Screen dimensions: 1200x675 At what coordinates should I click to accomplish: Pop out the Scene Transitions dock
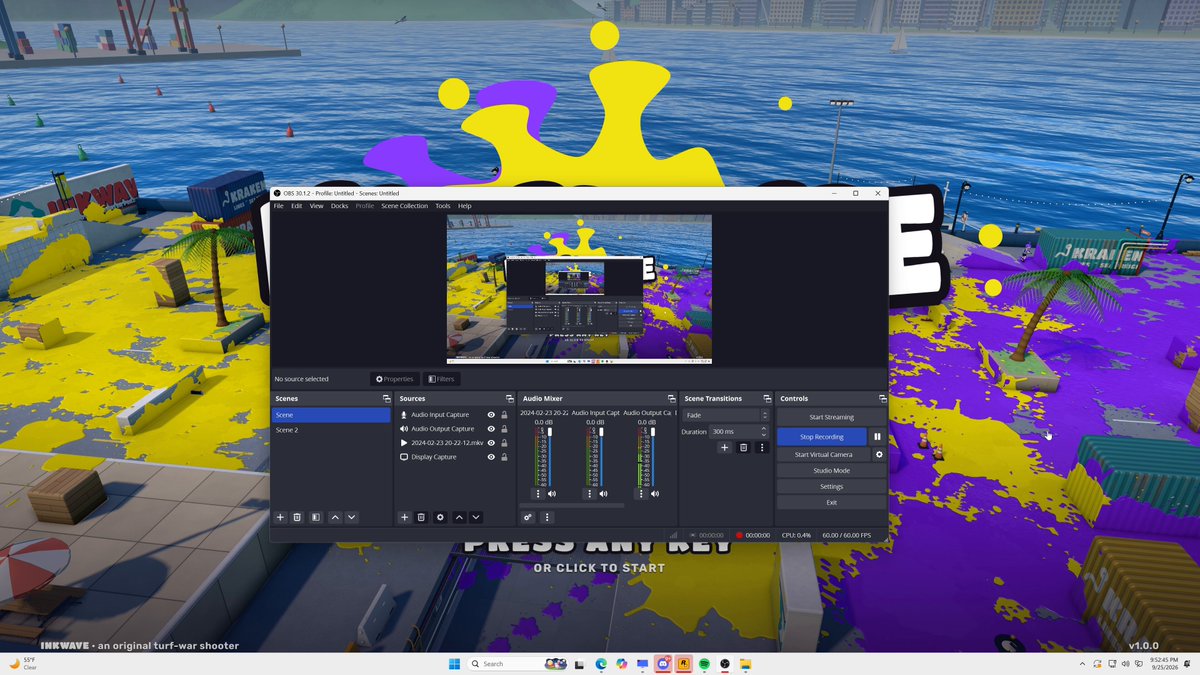(x=767, y=399)
